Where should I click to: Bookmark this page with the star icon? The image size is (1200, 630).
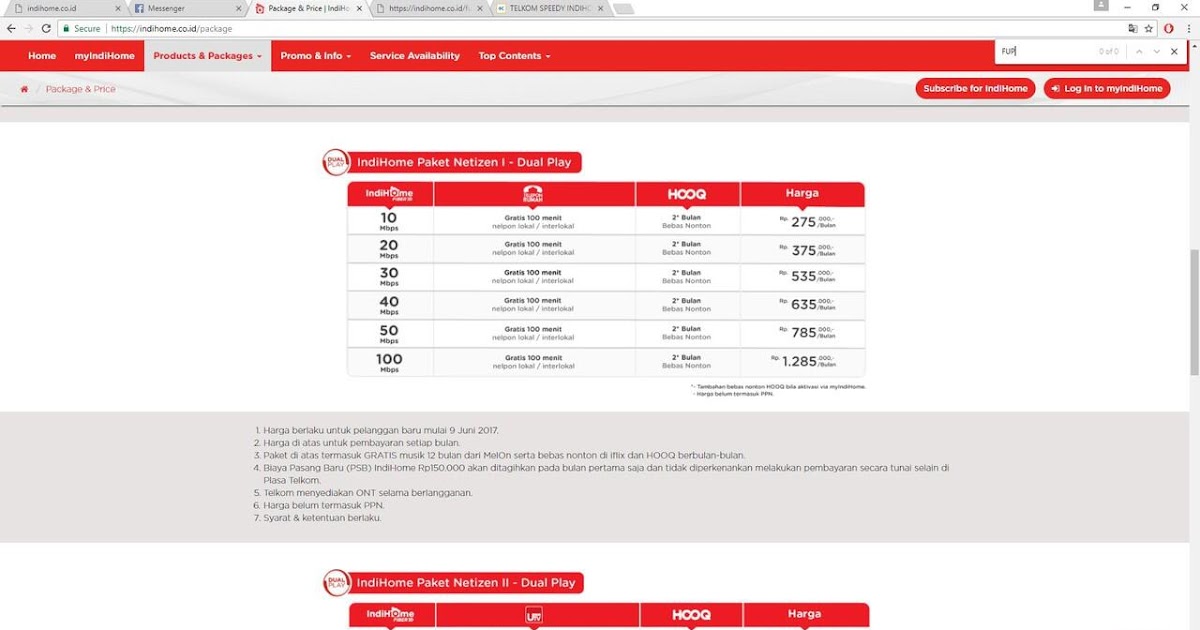point(1149,28)
